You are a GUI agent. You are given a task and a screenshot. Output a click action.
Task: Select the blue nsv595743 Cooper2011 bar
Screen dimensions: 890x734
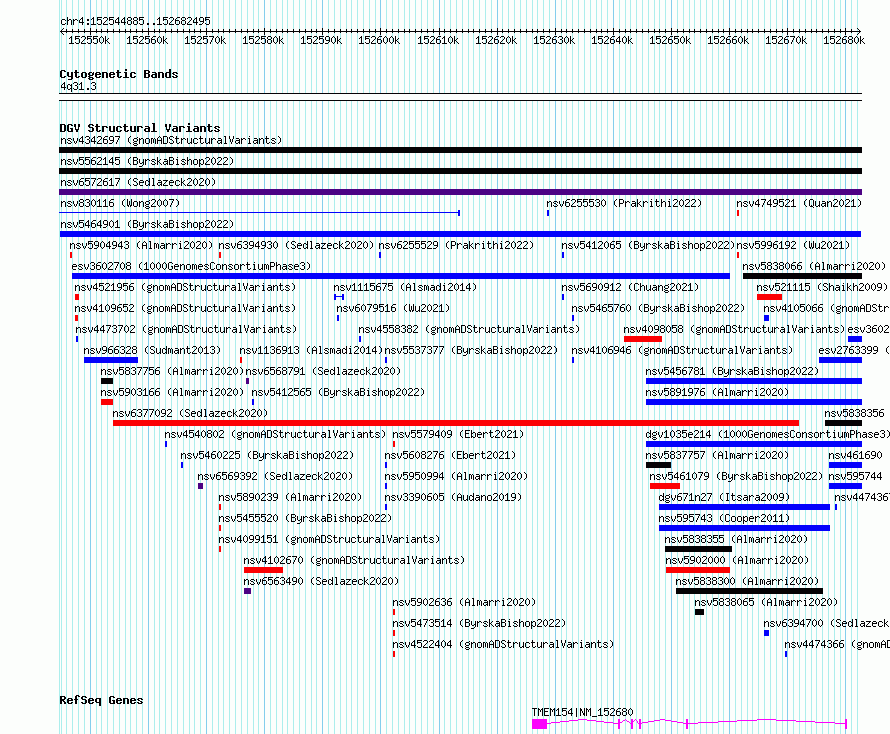point(744,528)
